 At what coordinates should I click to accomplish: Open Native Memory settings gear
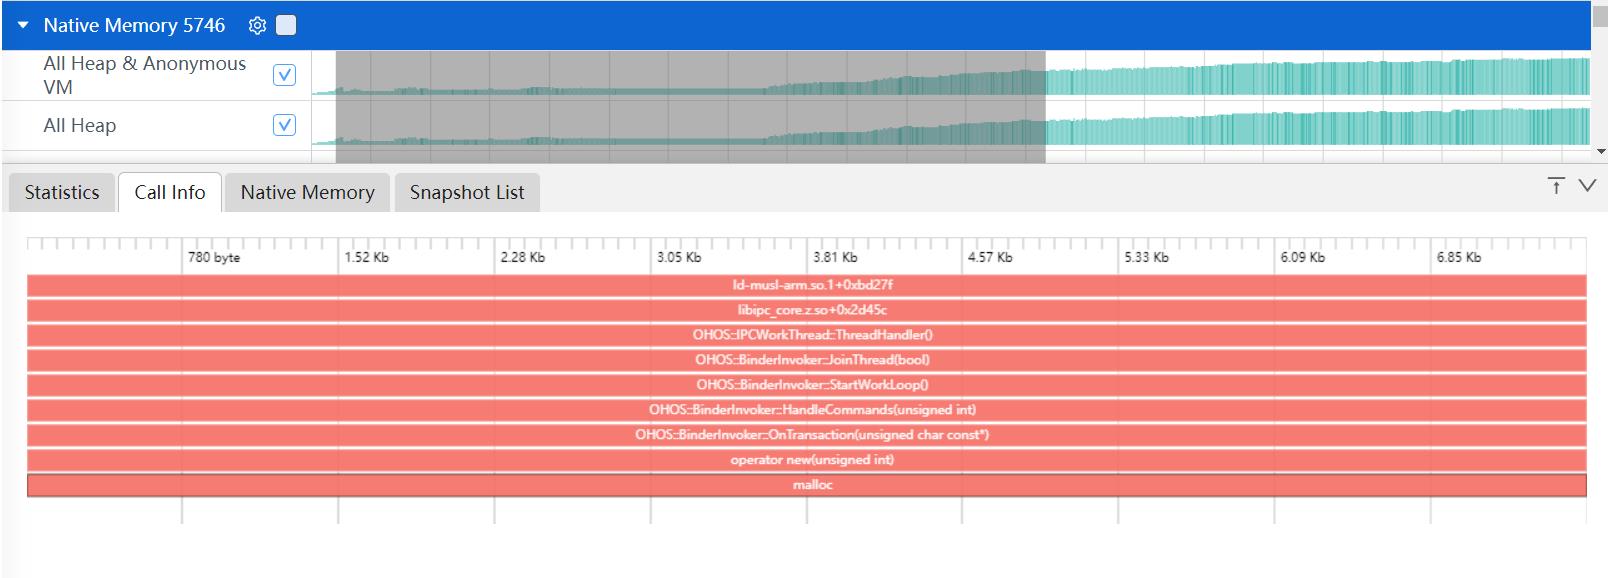pyautogui.click(x=257, y=26)
